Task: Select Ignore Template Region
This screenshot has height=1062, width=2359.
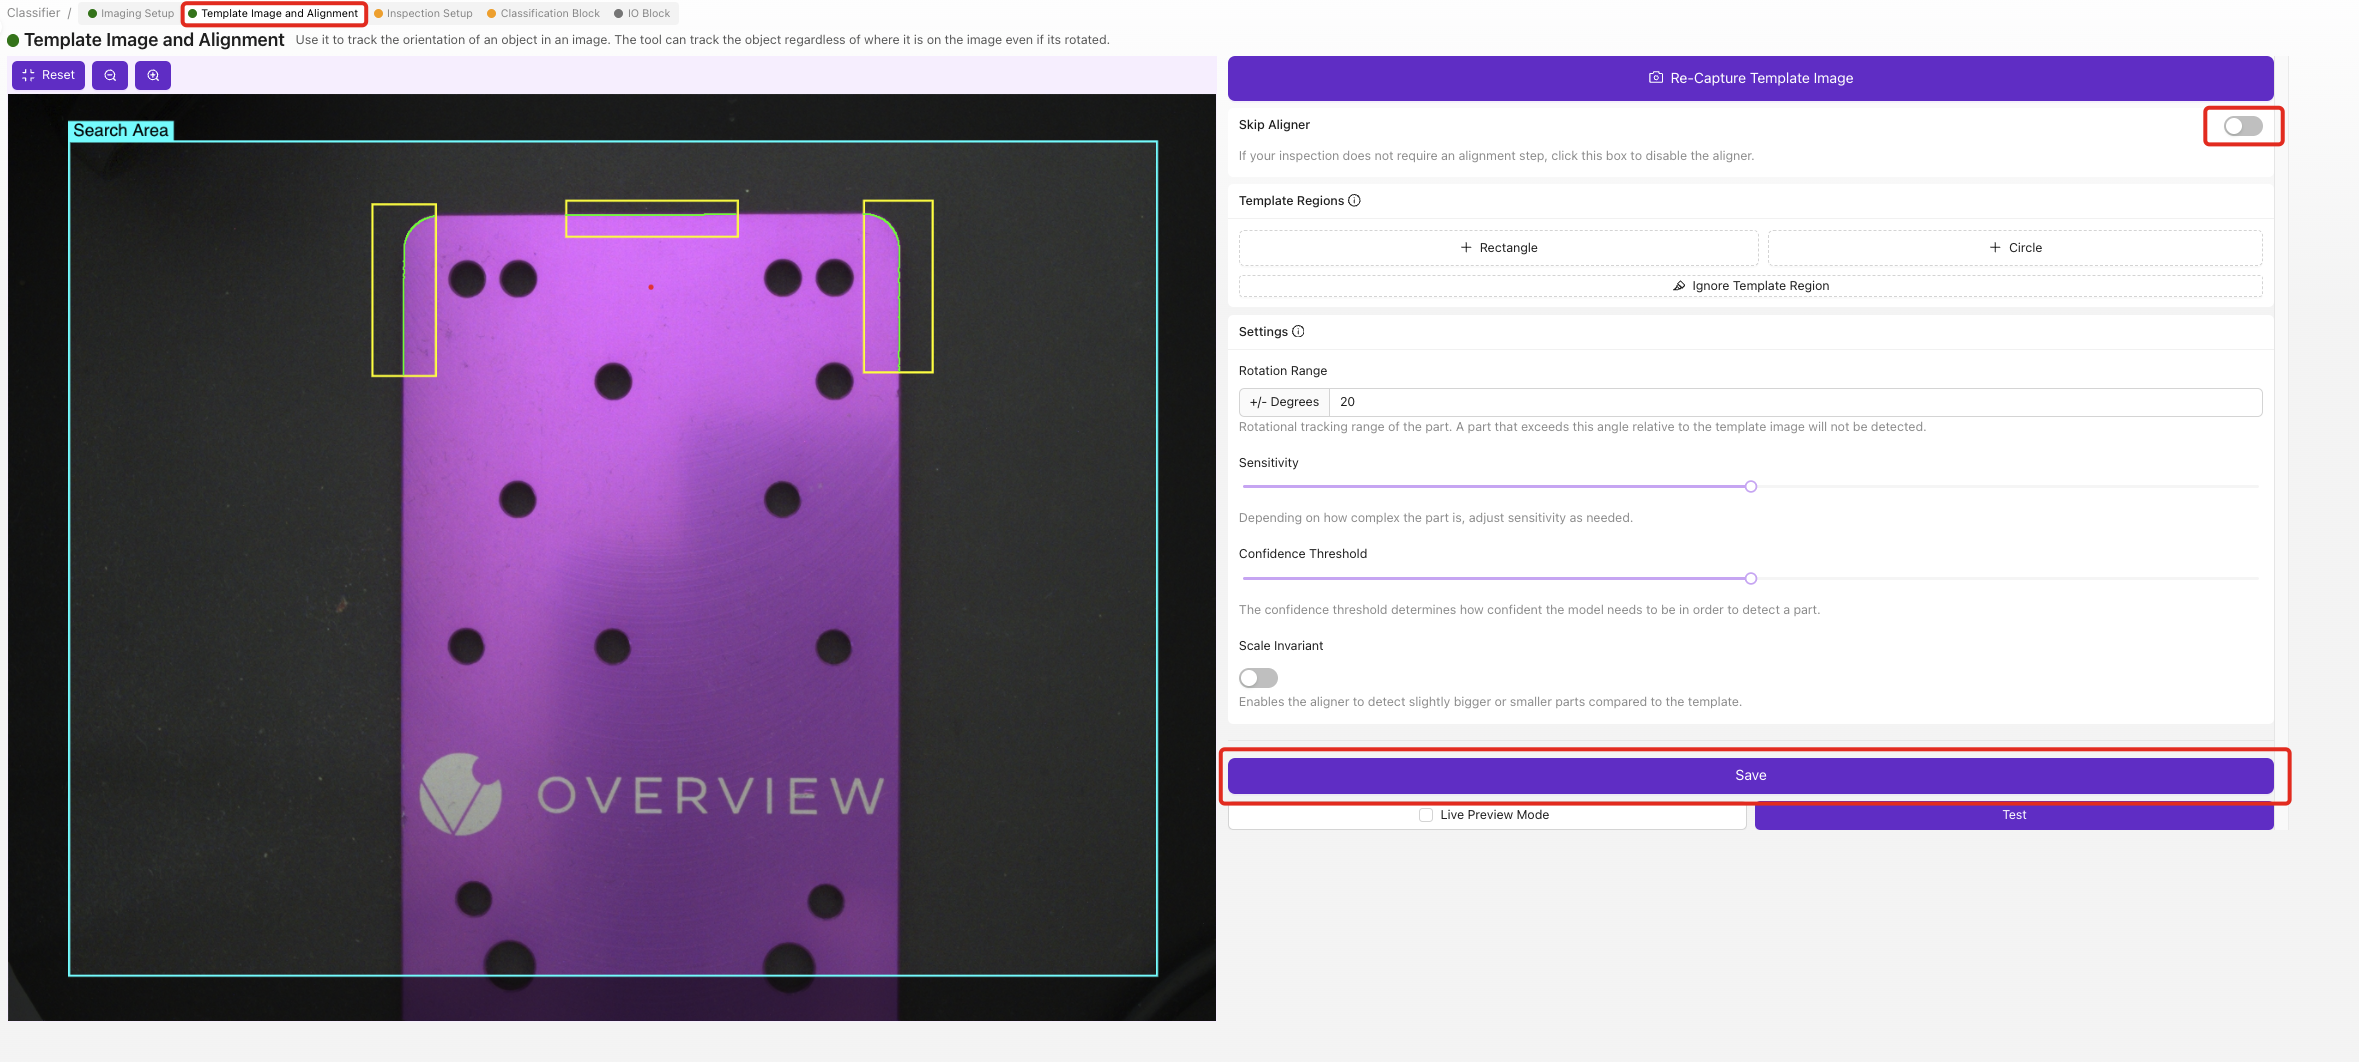Action: pyautogui.click(x=1750, y=286)
